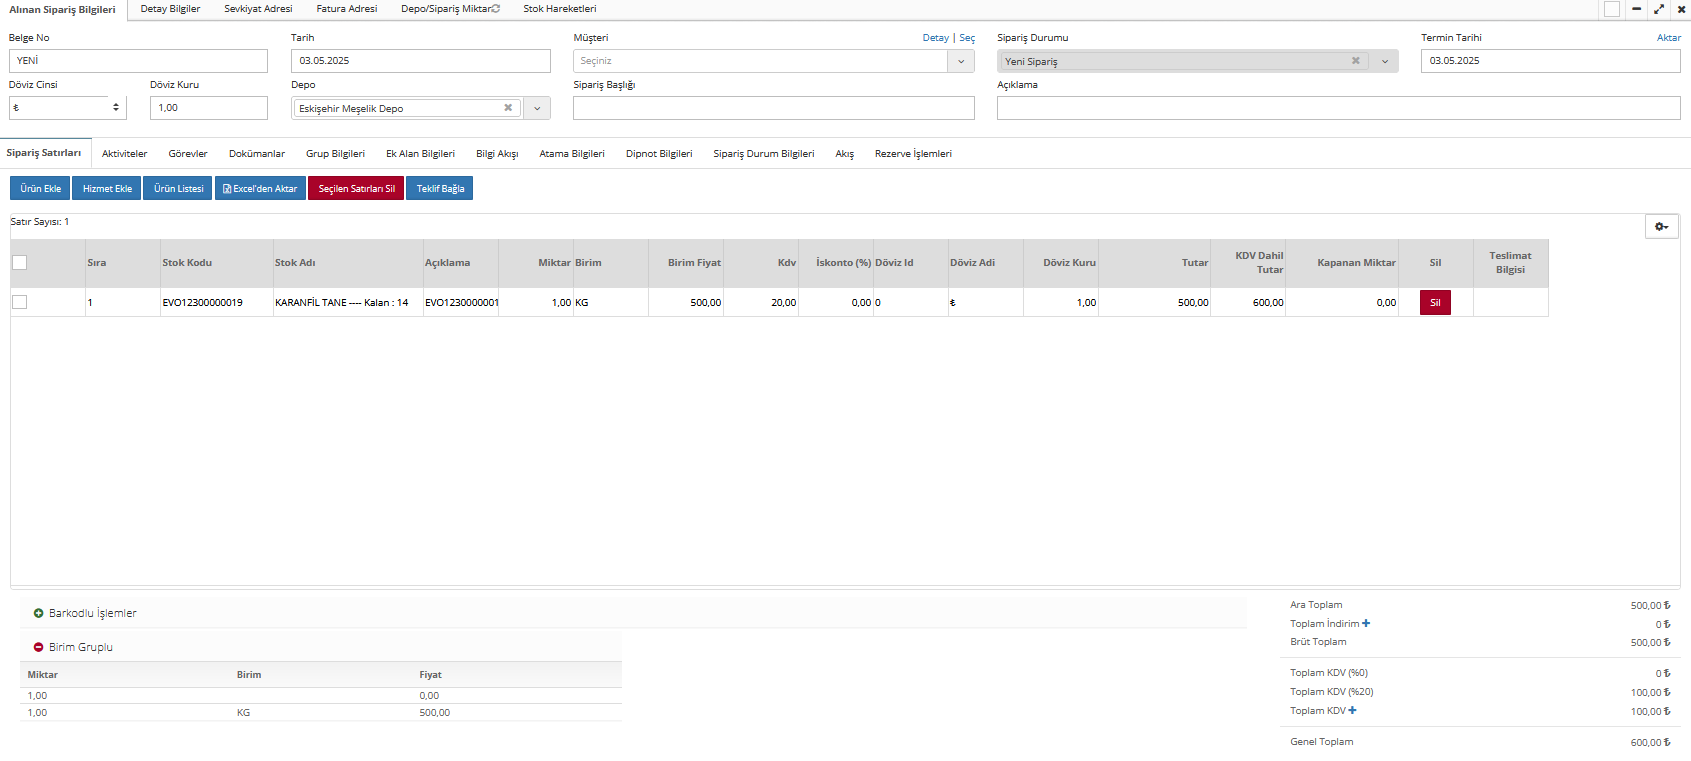Click into the Sipariş Başlığı text field

click(773, 108)
